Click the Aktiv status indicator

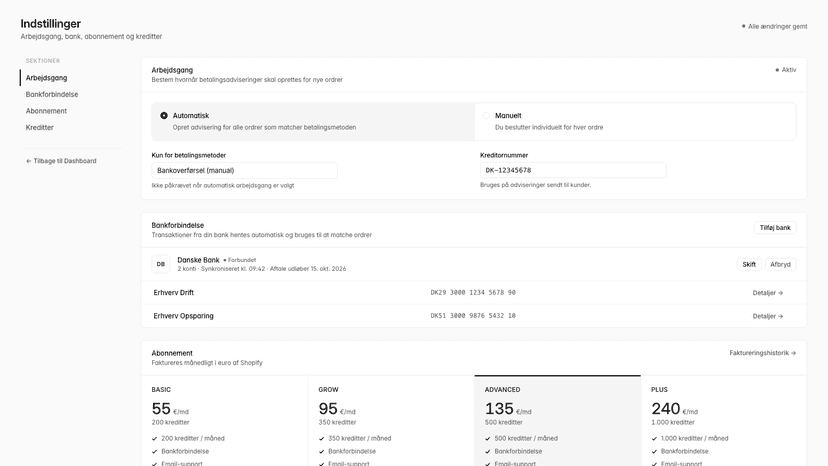point(786,70)
